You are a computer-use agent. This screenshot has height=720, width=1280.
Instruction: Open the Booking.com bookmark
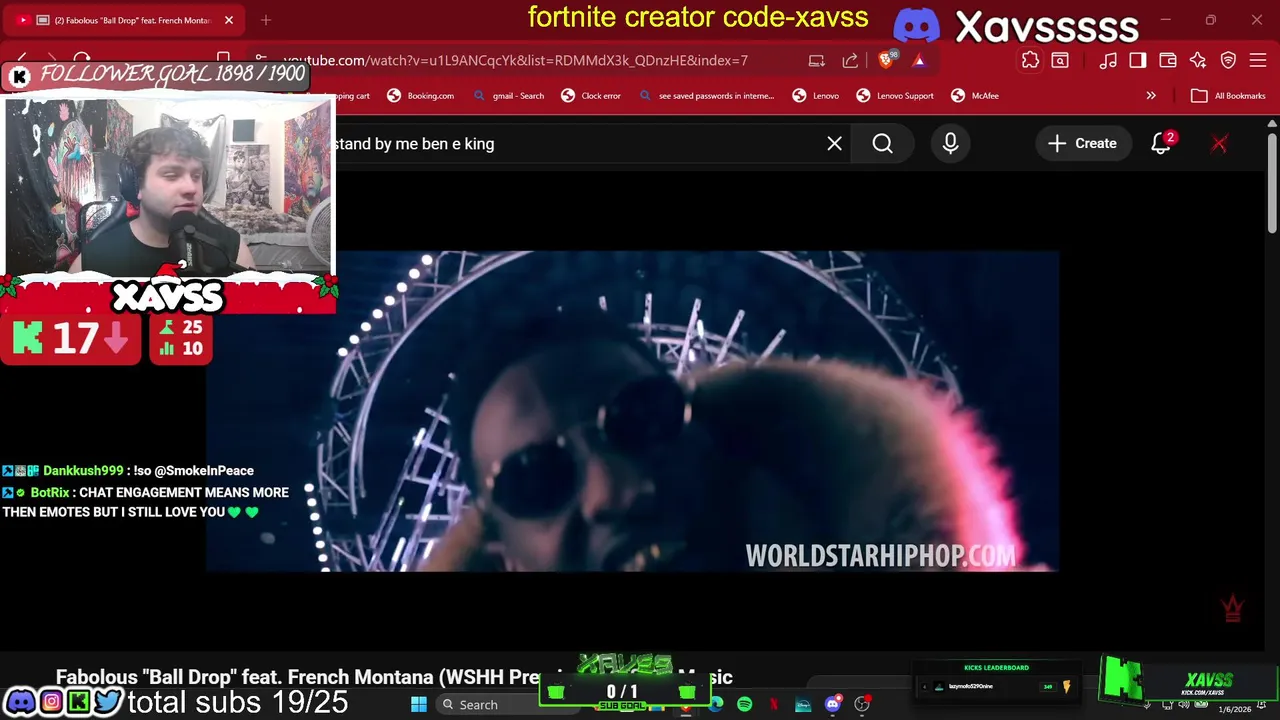[420, 96]
